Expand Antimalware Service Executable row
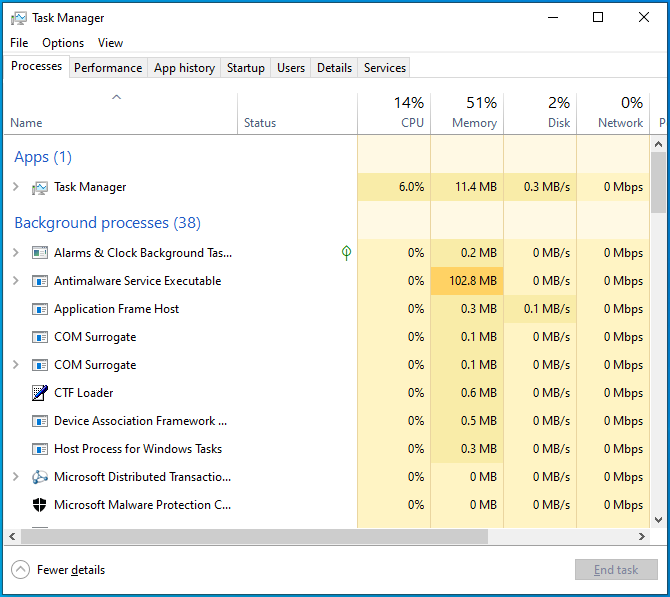Viewport: 670px width, 597px height. pos(16,281)
